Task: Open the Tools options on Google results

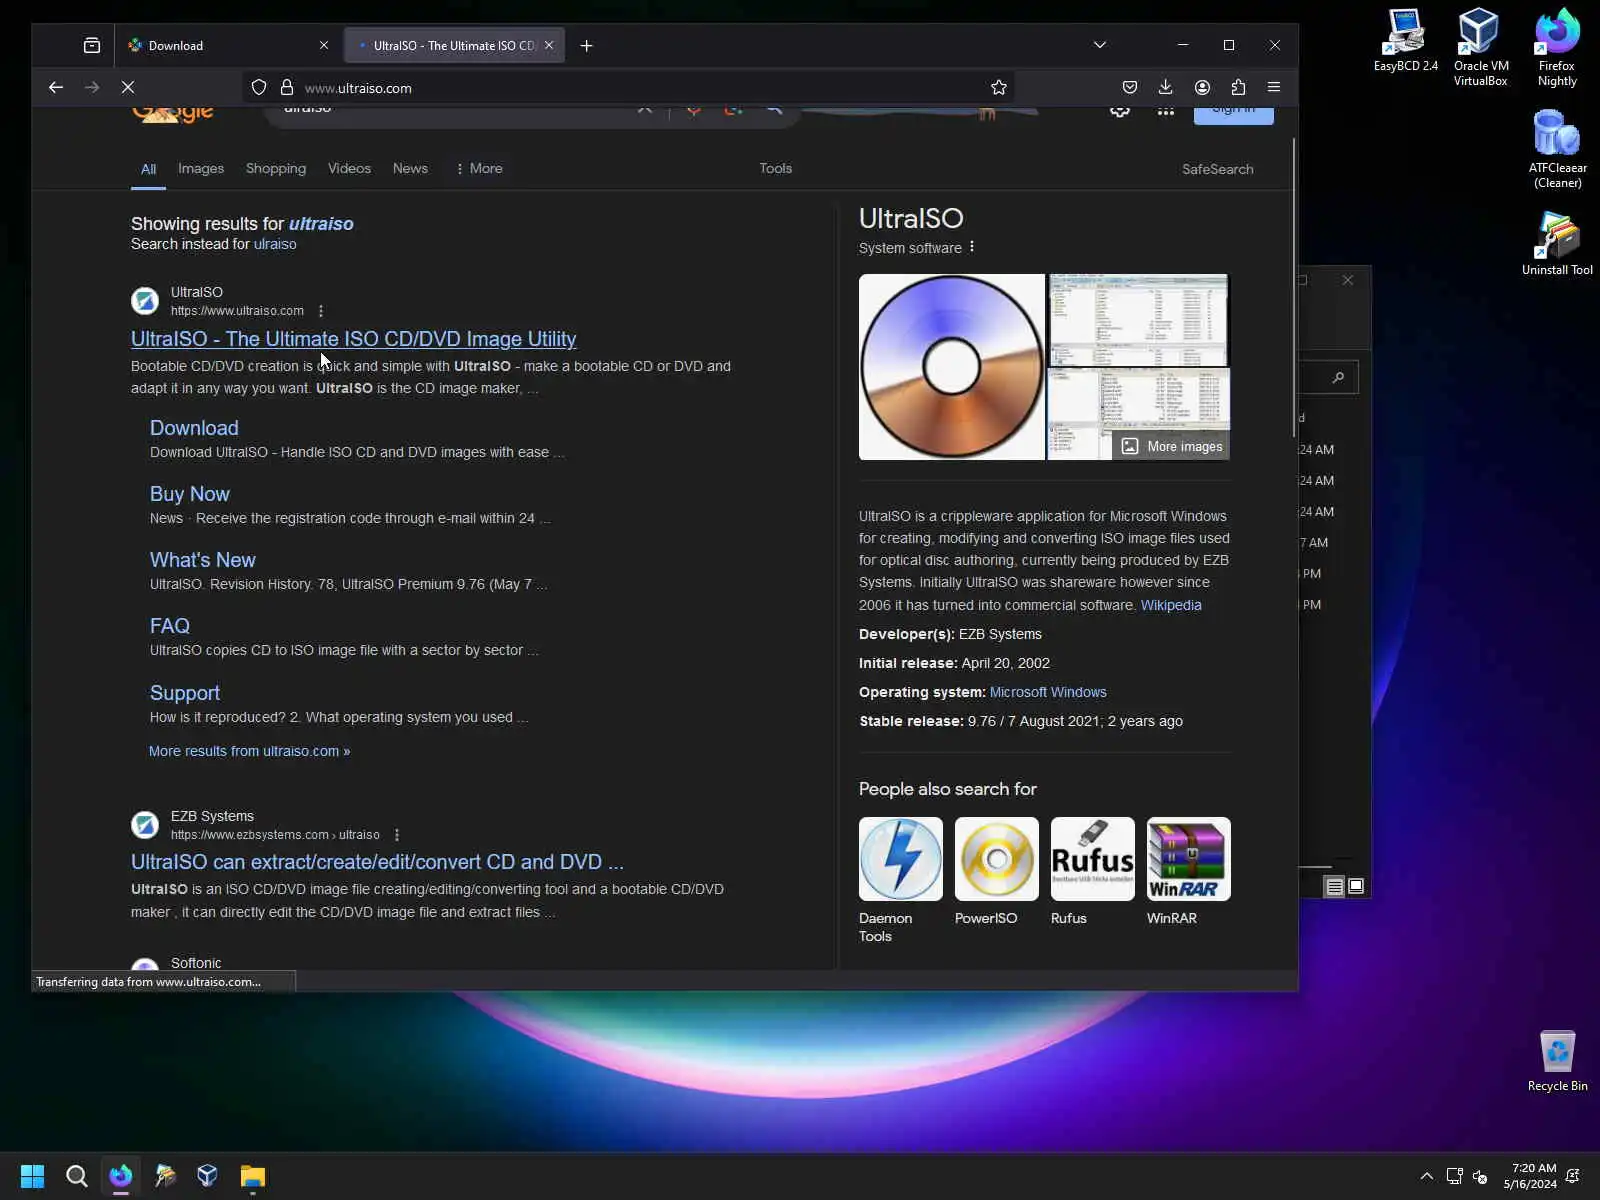Action: click(x=775, y=168)
